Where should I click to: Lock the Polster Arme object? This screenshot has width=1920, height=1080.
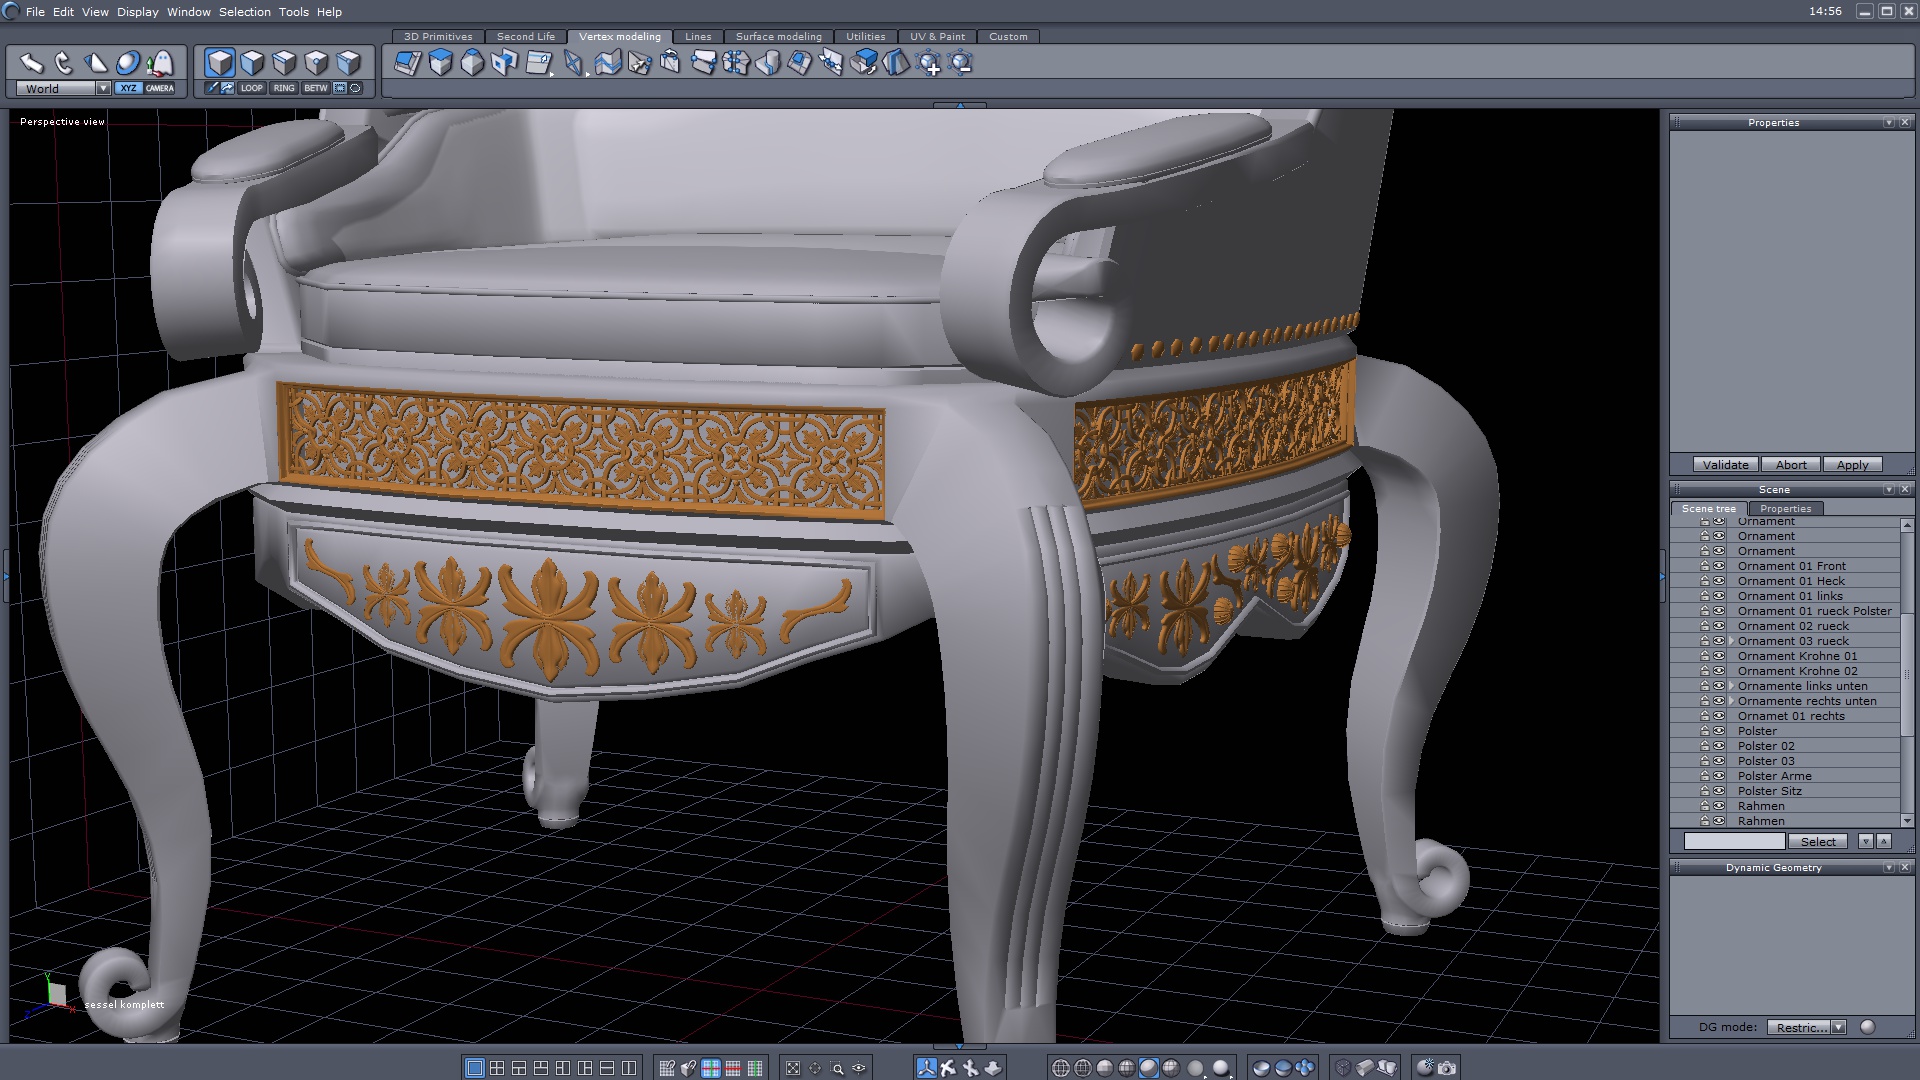(1705, 776)
